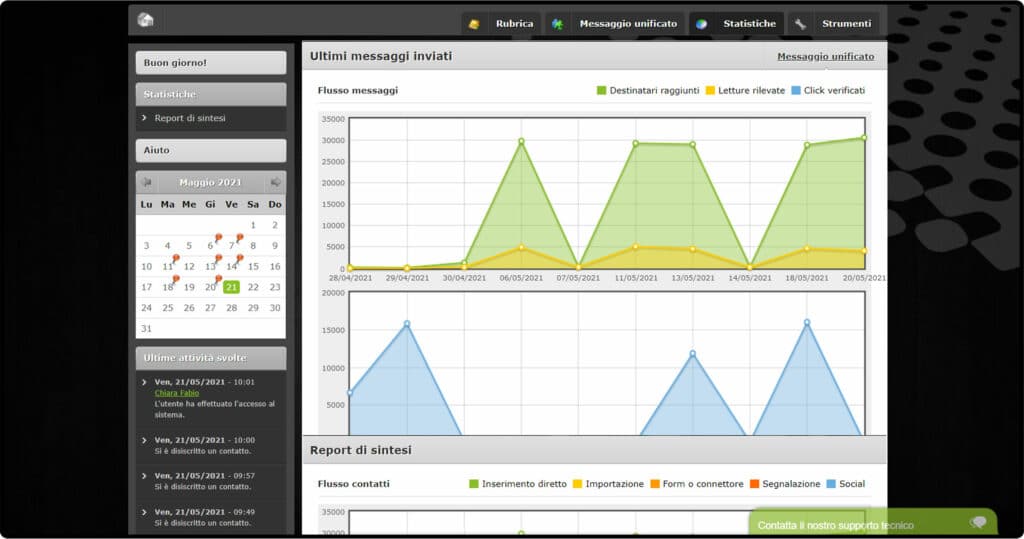
Task: Open the Chiara Fabio user link
Action: pos(176,393)
